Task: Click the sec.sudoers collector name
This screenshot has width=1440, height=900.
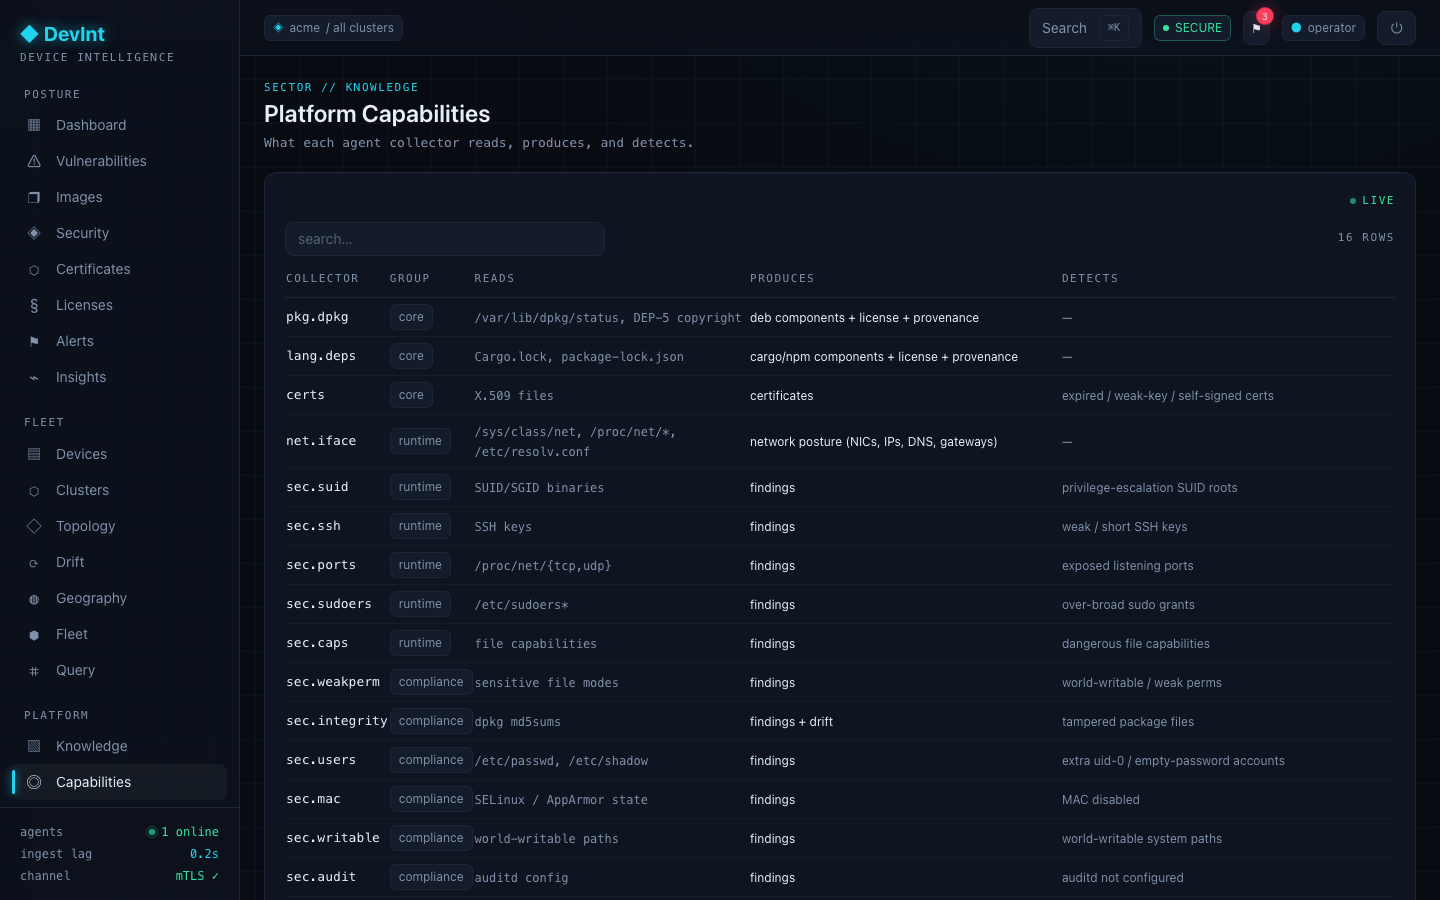Action: coord(329,604)
